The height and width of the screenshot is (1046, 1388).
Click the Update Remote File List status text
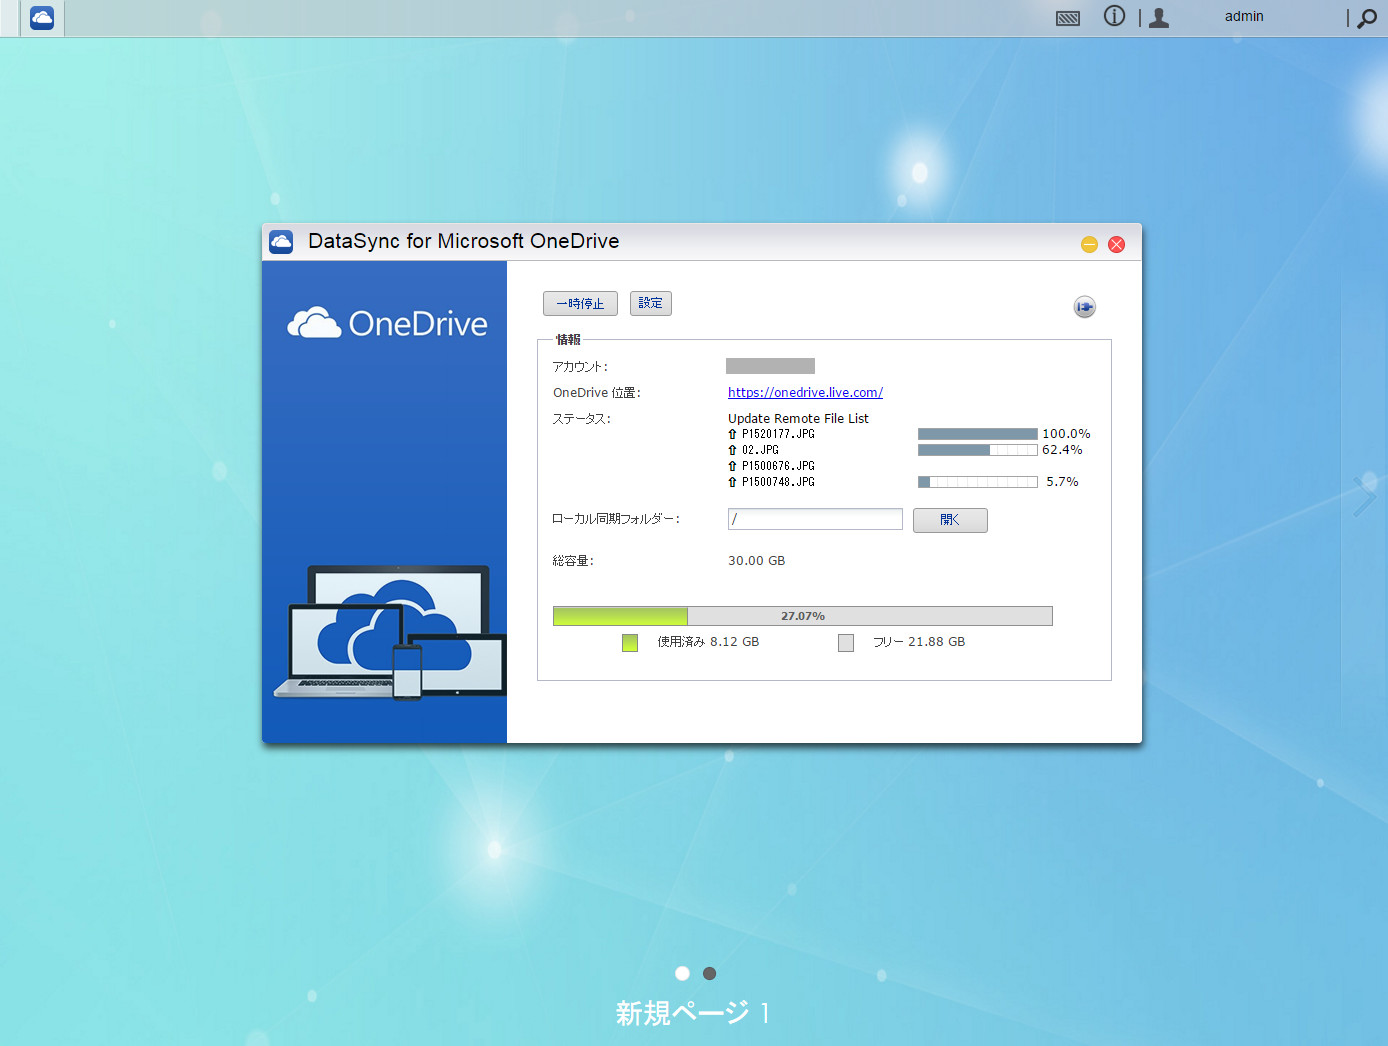pos(798,419)
